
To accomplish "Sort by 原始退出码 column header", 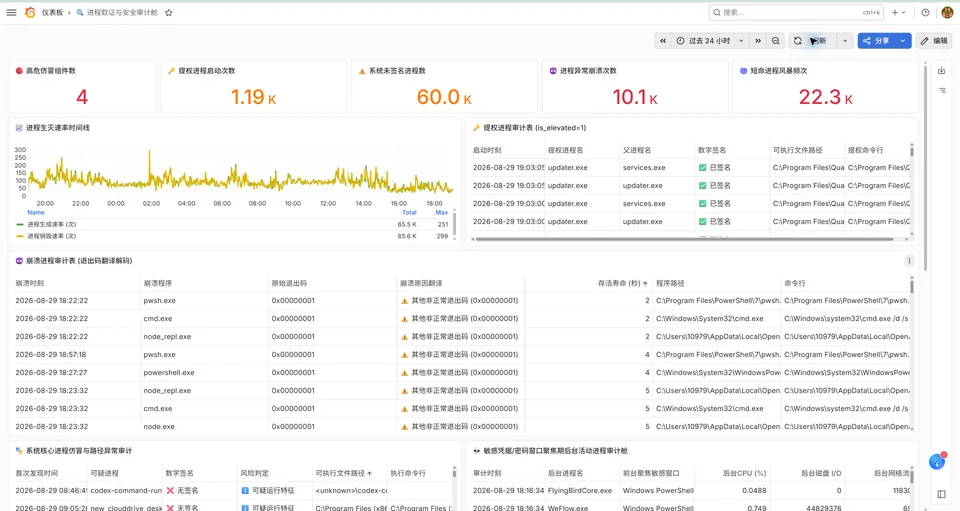I will coord(289,283).
